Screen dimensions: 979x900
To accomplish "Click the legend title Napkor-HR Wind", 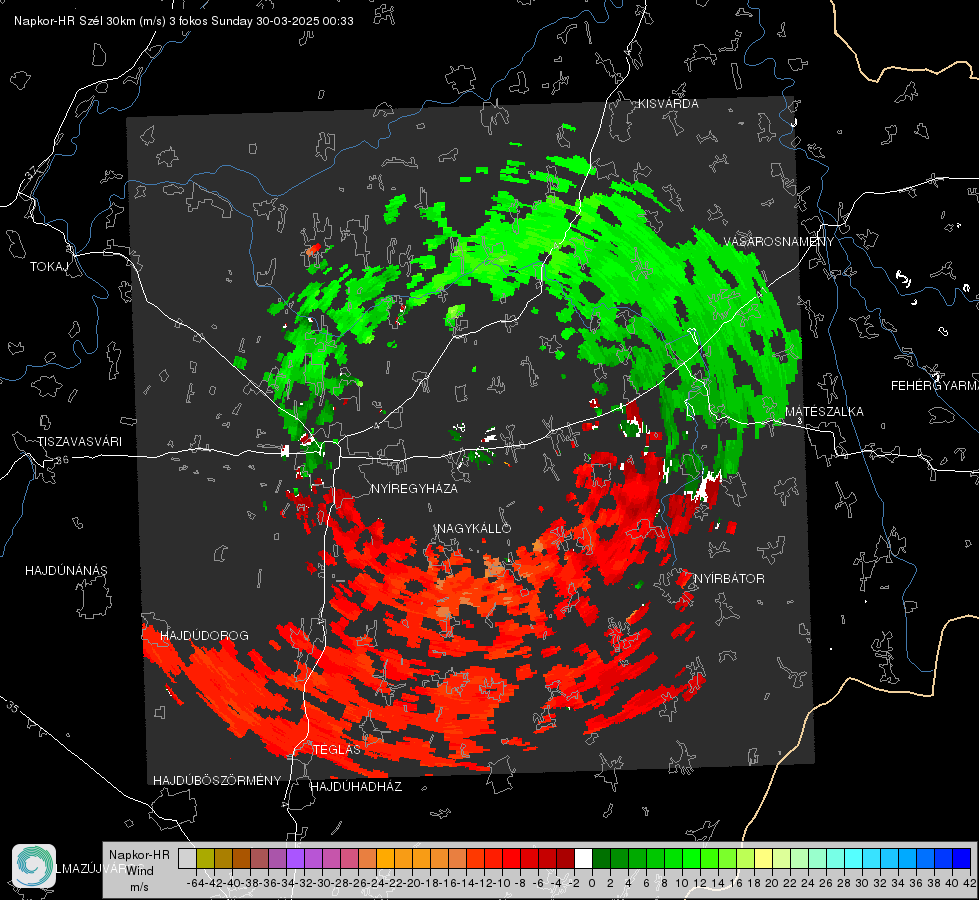I will pos(139,863).
